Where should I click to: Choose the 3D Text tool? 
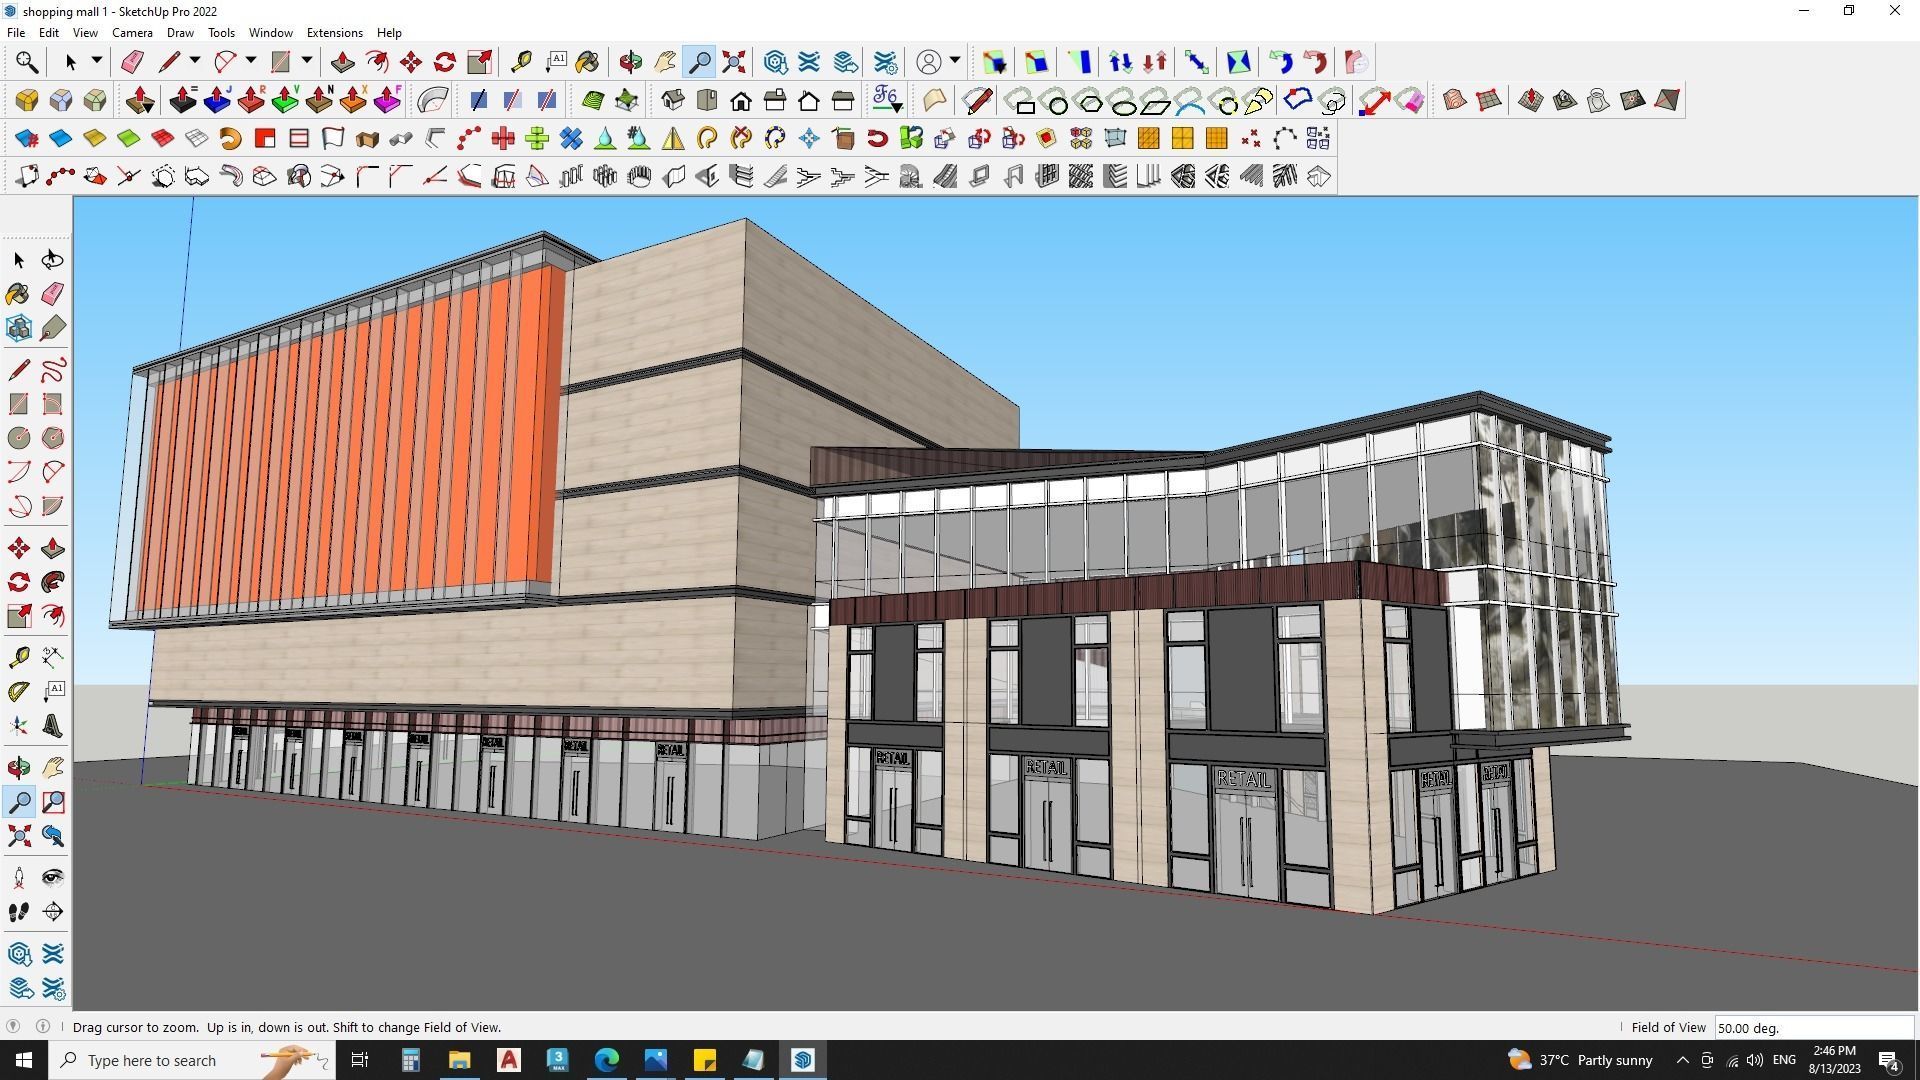coord(52,726)
